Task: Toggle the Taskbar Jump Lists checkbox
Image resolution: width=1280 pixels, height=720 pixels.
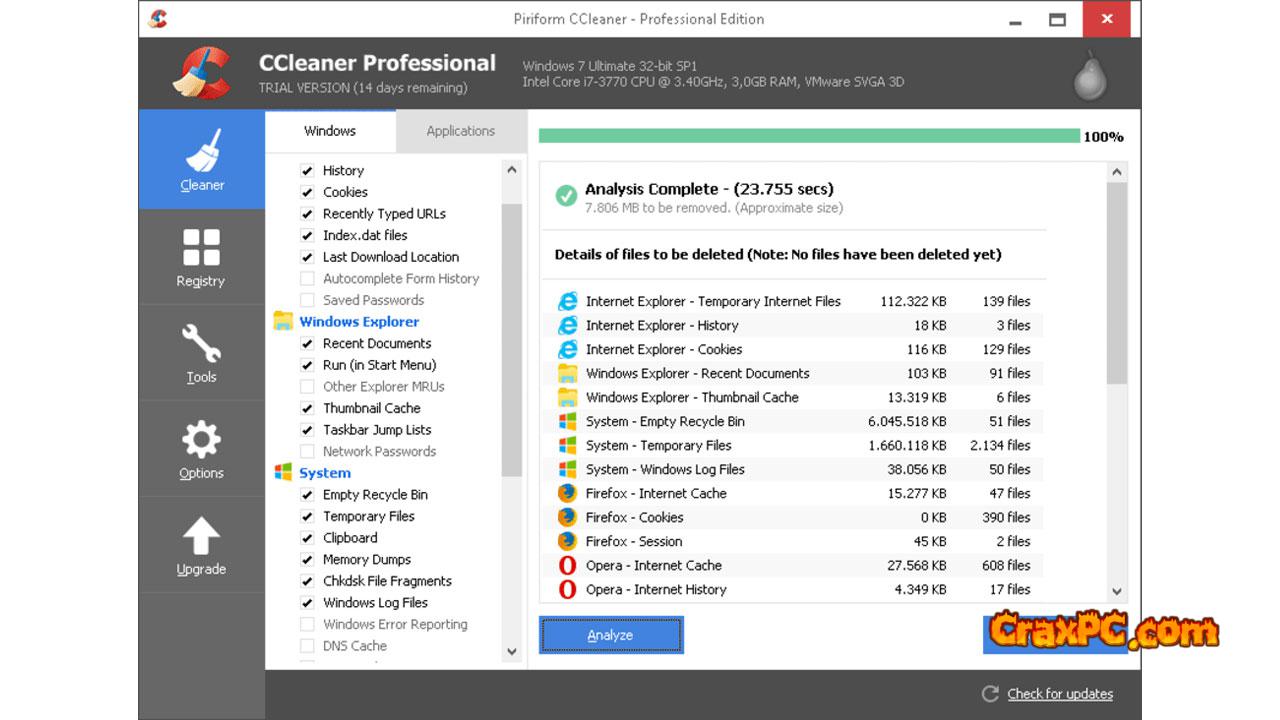Action: point(307,430)
